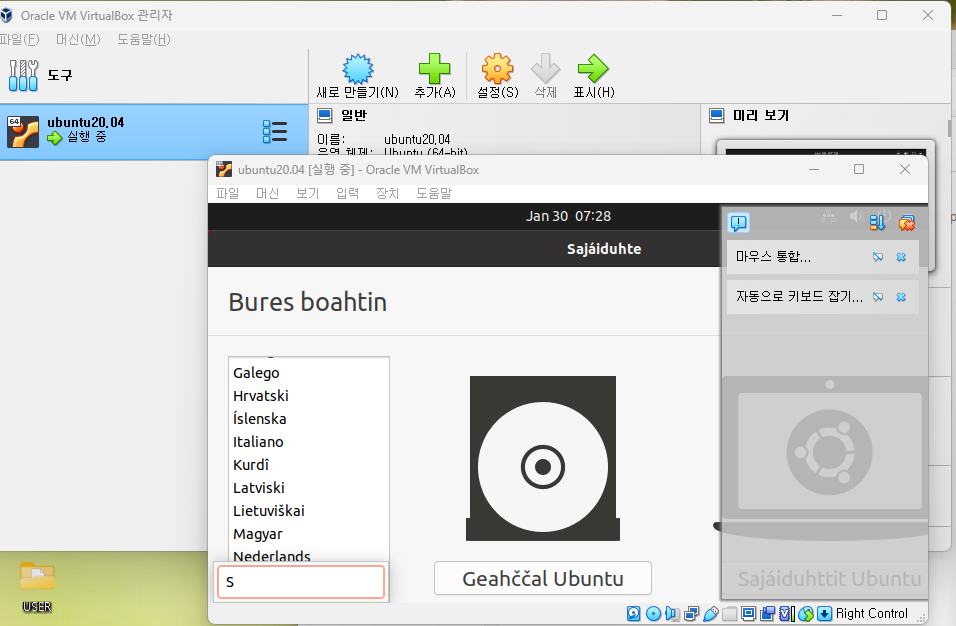
Task: Open the 도움말 menu in the VM window
Action: pos(434,193)
